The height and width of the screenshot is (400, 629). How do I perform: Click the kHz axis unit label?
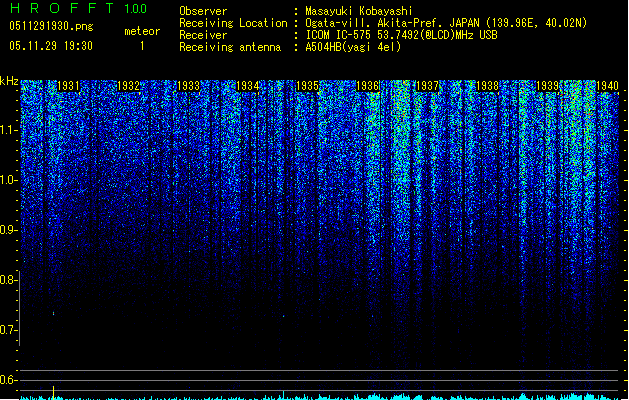pos(9,81)
